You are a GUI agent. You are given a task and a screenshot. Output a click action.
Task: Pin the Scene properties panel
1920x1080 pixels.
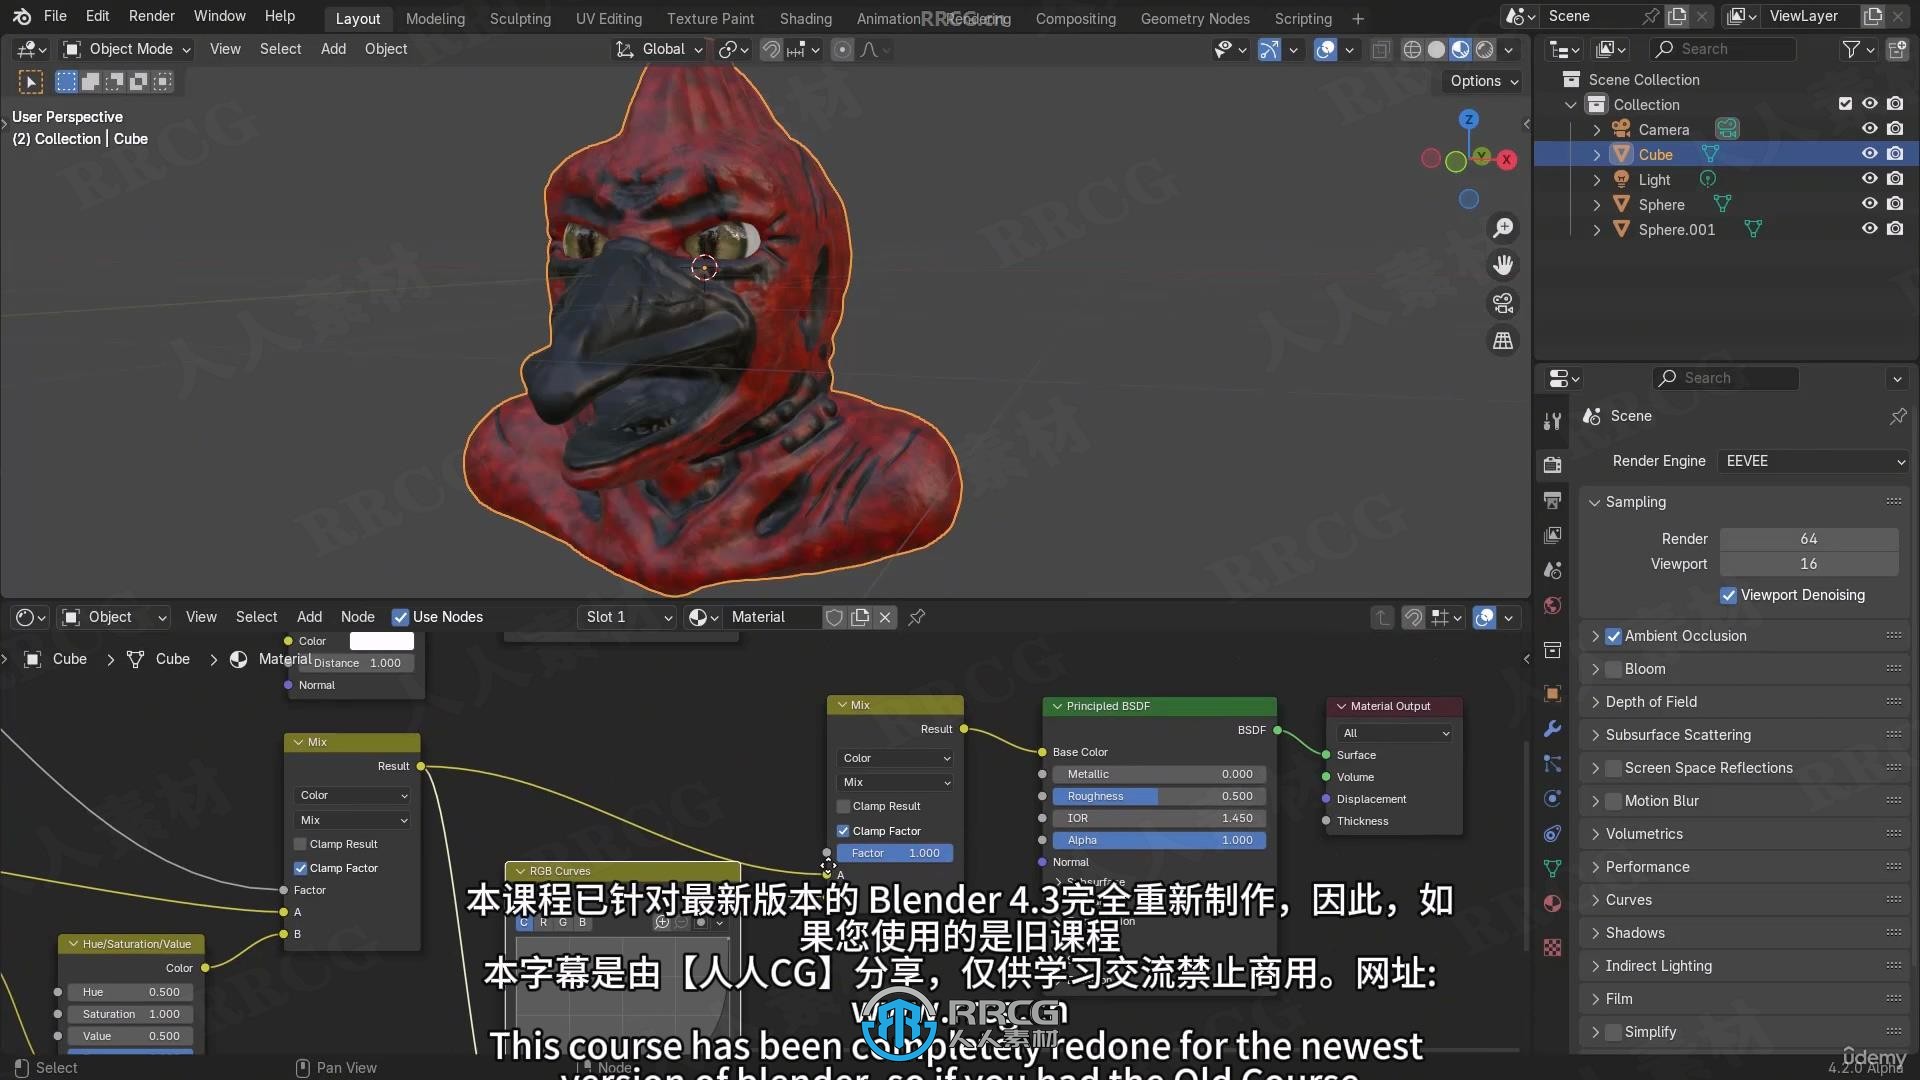(1897, 416)
